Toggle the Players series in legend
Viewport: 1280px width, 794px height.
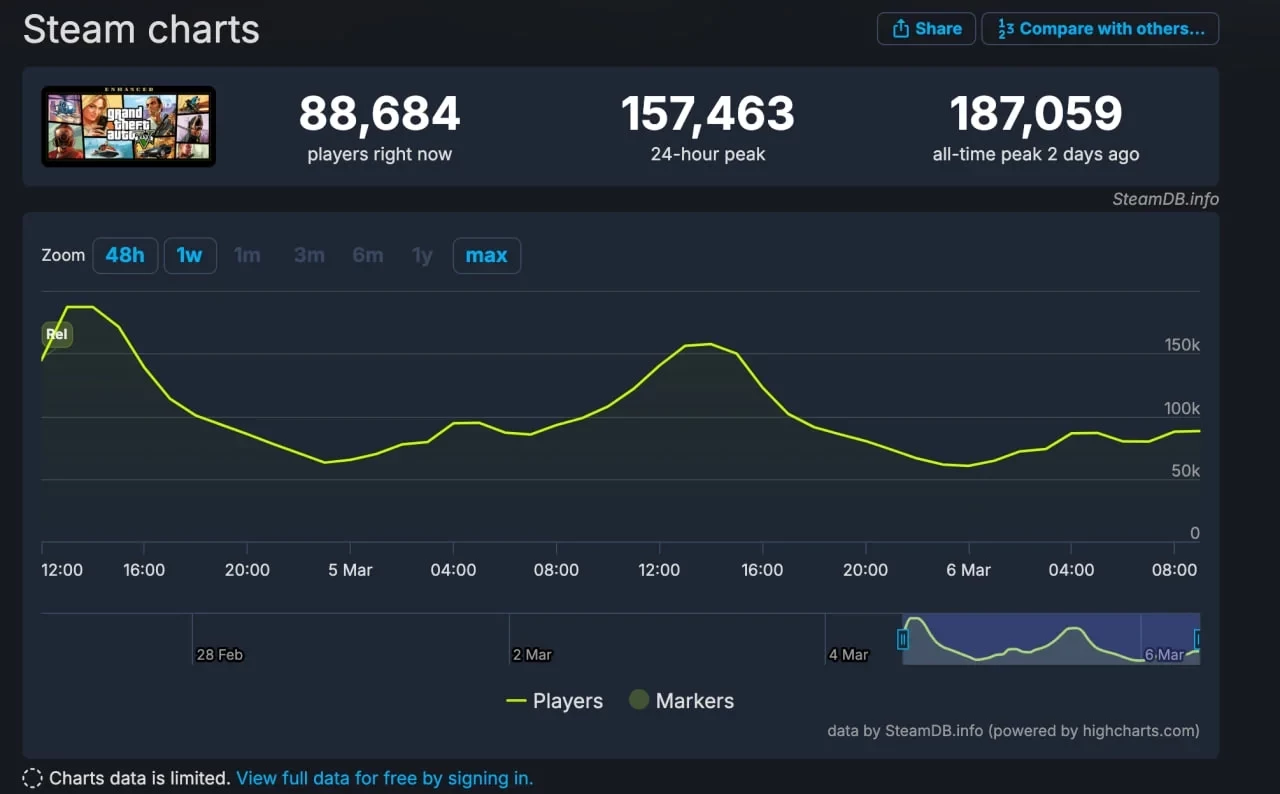pos(555,701)
